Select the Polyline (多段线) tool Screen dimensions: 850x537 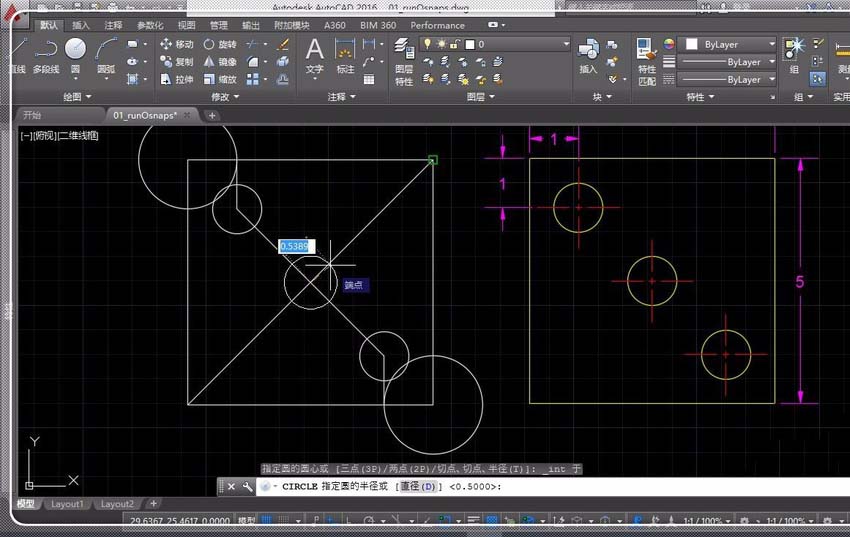point(46,54)
